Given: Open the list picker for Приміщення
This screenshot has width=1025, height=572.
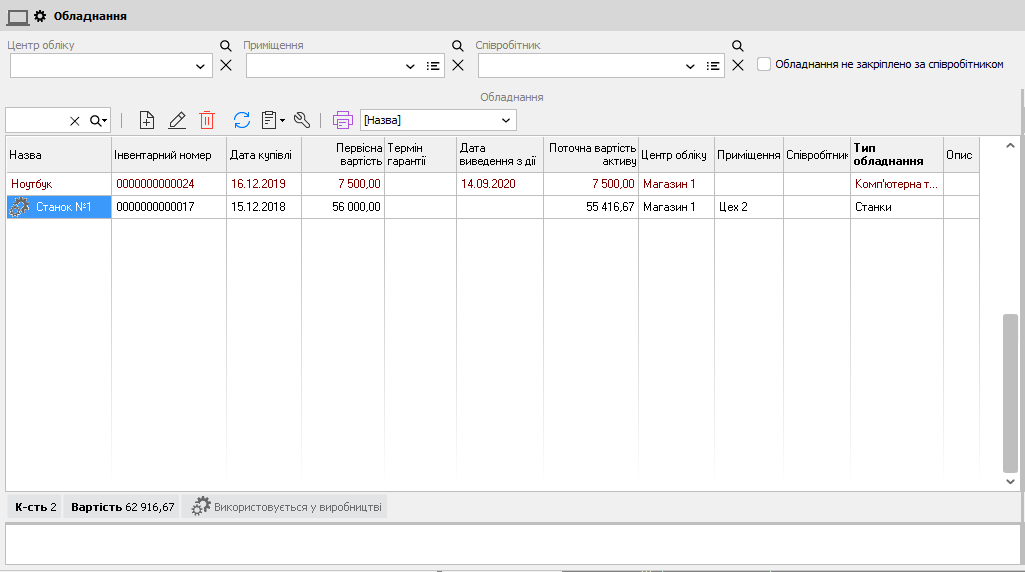Looking at the screenshot, I should pos(433,66).
